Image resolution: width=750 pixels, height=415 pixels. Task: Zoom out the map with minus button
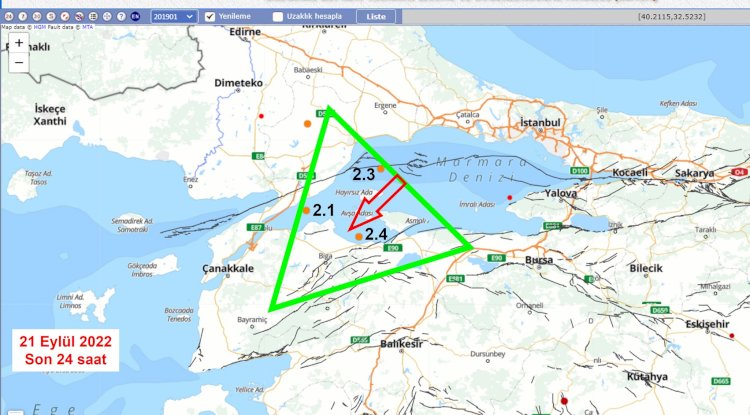tap(19, 63)
